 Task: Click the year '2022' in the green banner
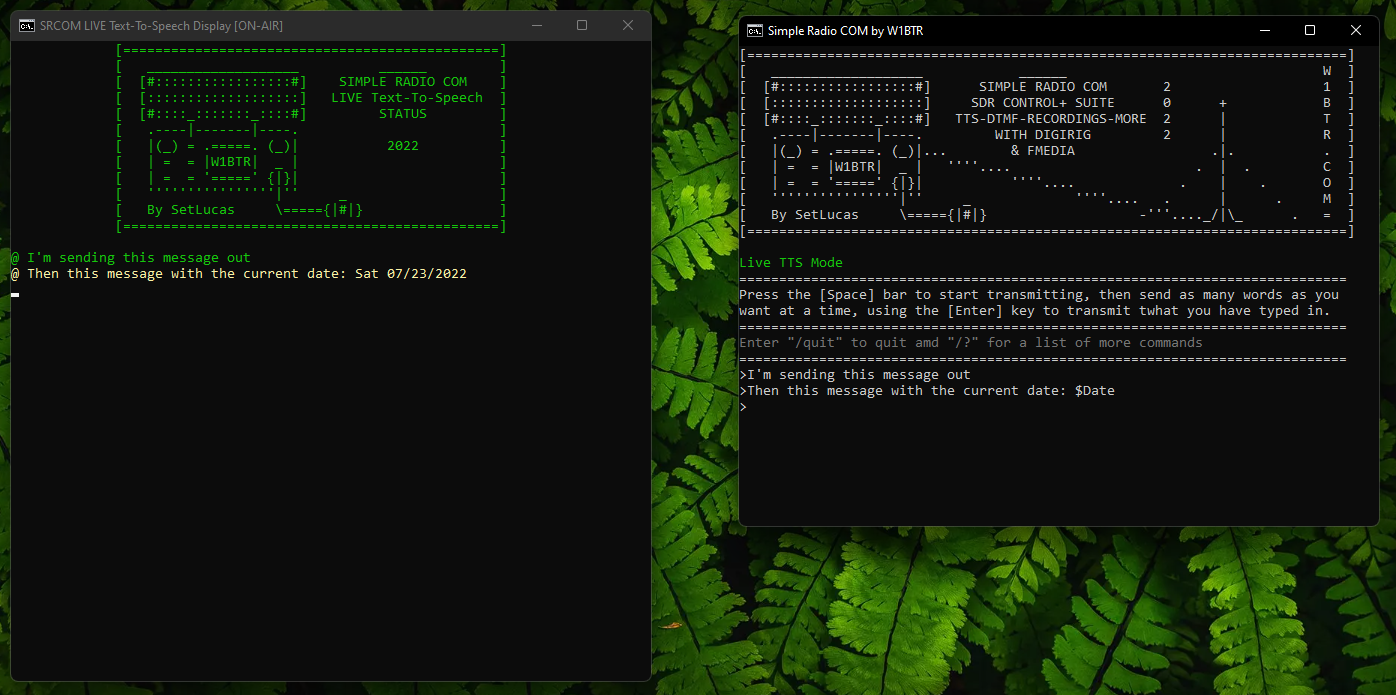coord(403,146)
